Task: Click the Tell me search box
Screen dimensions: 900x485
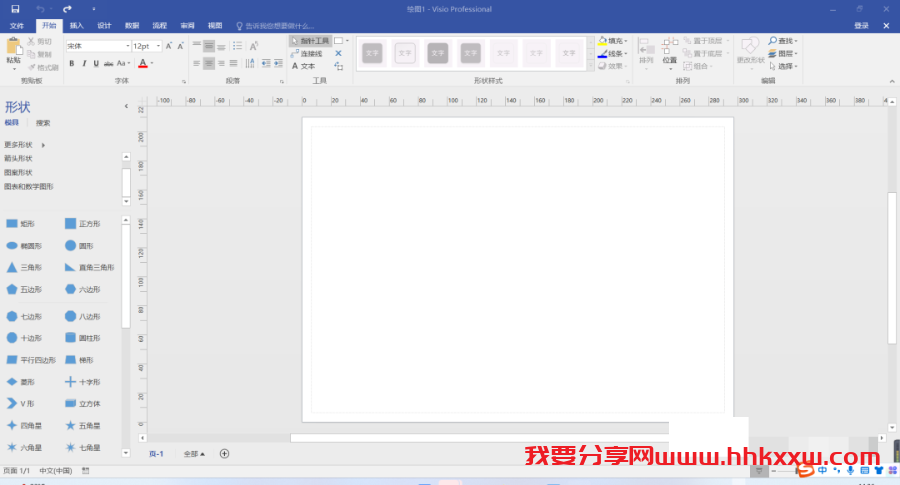Action: [x=275, y=26]
